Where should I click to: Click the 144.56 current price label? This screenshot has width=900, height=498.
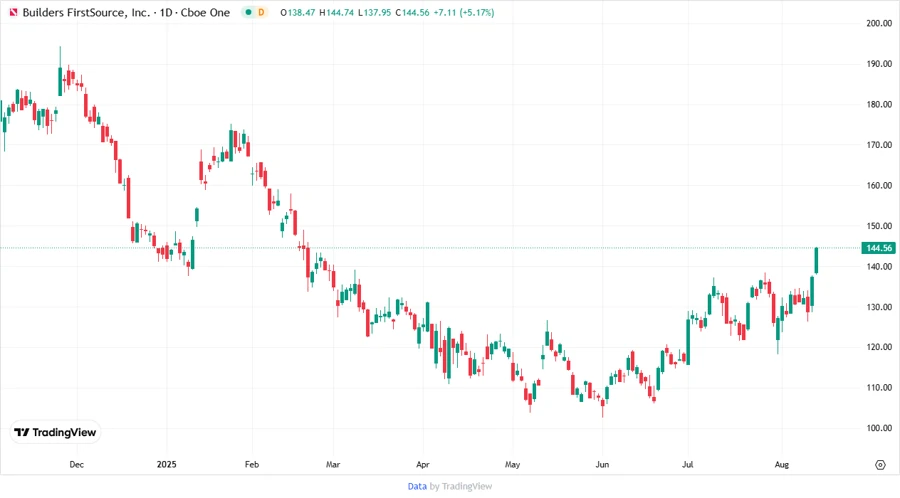click(x=878, y=248)
